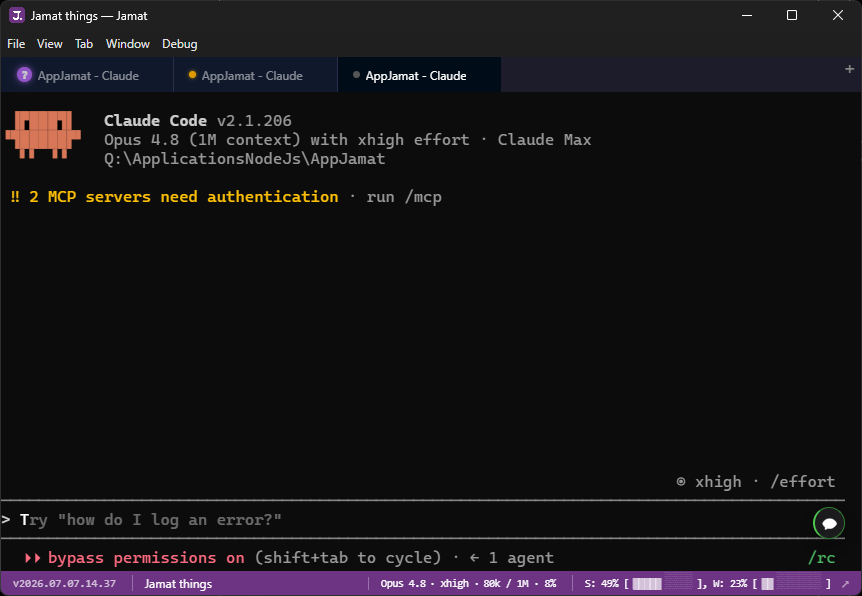The height and width of the screenshot is (596, 862).
Task: Click the Q:\ApplicationsNodeJs\AppJamat path
Action: tap(245, 159)
